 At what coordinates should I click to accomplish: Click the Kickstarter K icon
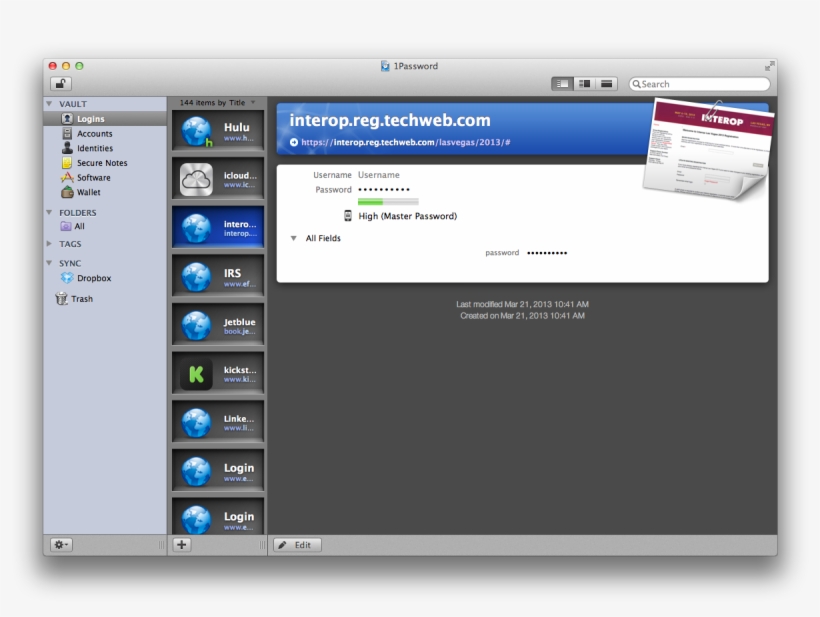click(196, 374)
